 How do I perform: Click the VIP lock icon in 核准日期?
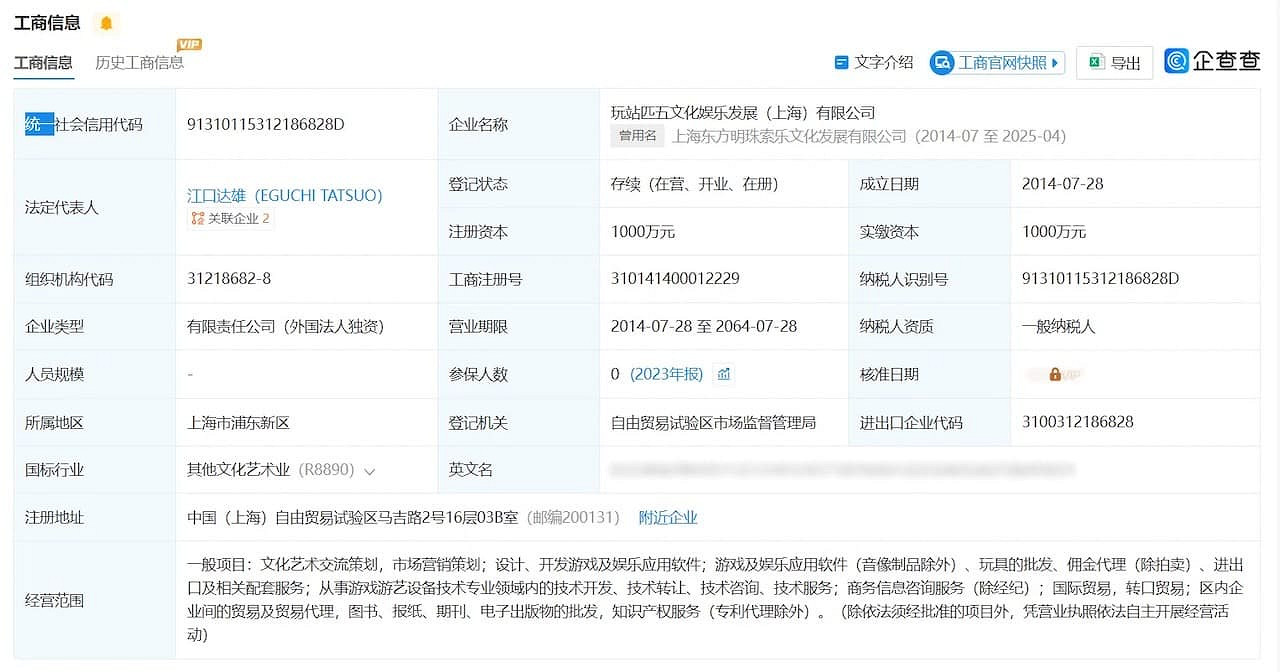[x=1055, y=374]
